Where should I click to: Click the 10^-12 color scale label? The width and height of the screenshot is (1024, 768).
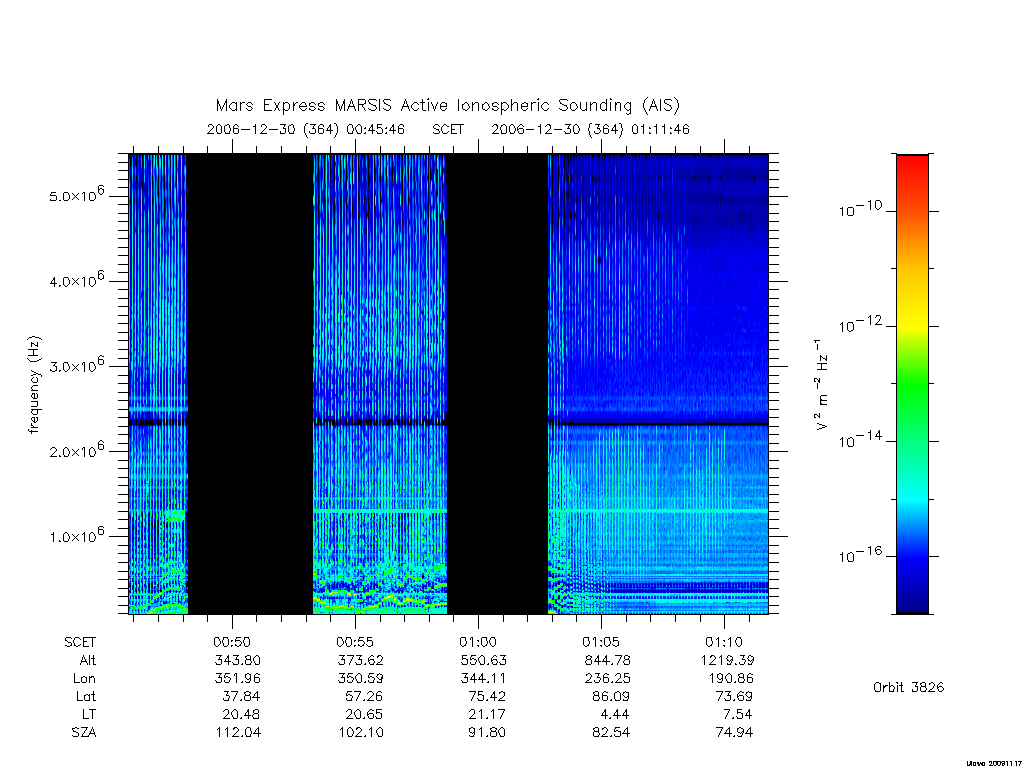[860, 324]
